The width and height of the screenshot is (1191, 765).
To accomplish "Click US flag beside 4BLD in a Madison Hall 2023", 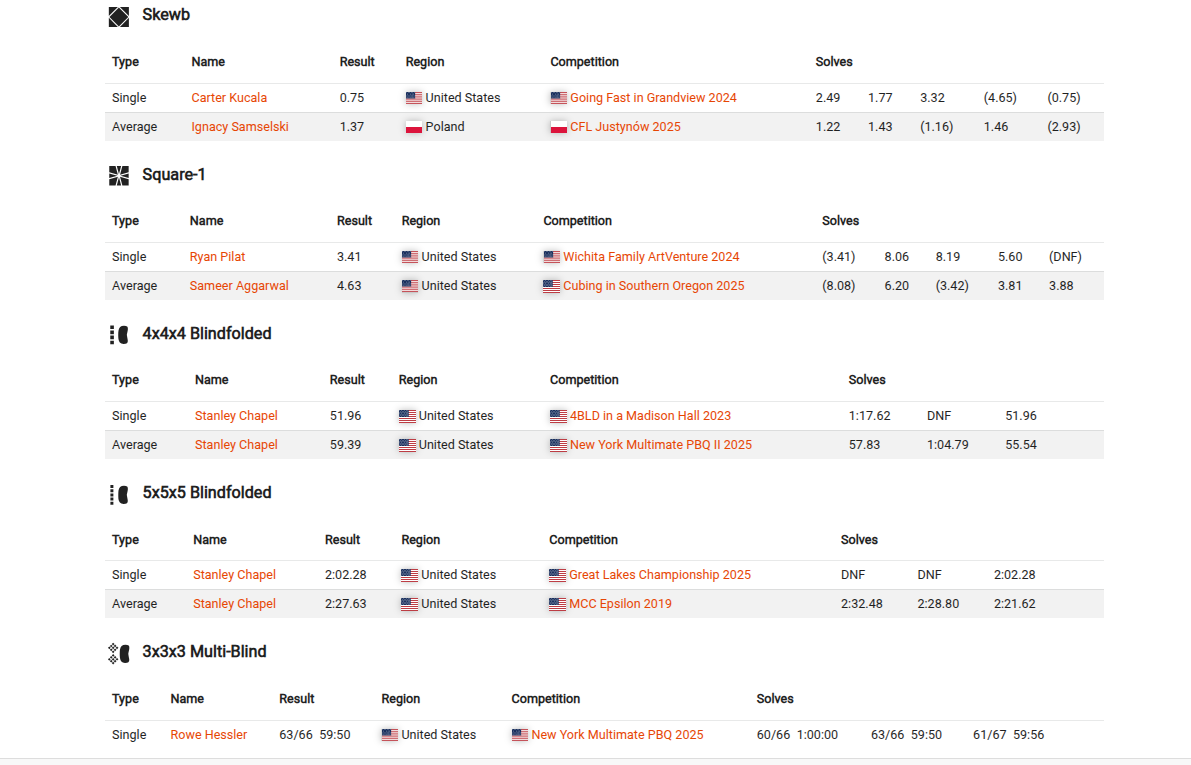I will click(558, 416).
